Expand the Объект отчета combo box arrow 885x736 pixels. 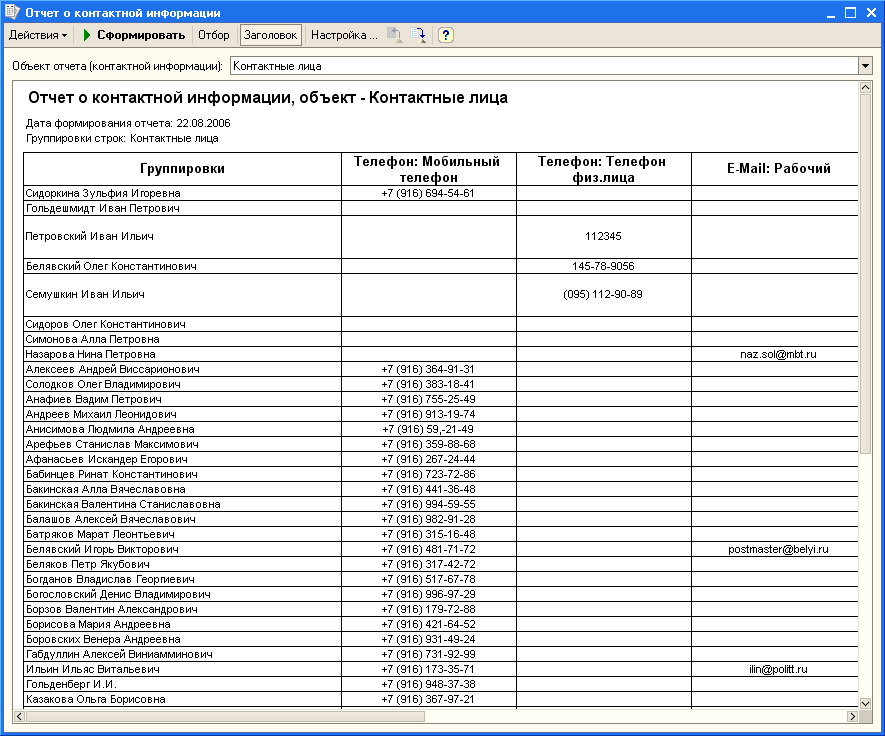865,66
